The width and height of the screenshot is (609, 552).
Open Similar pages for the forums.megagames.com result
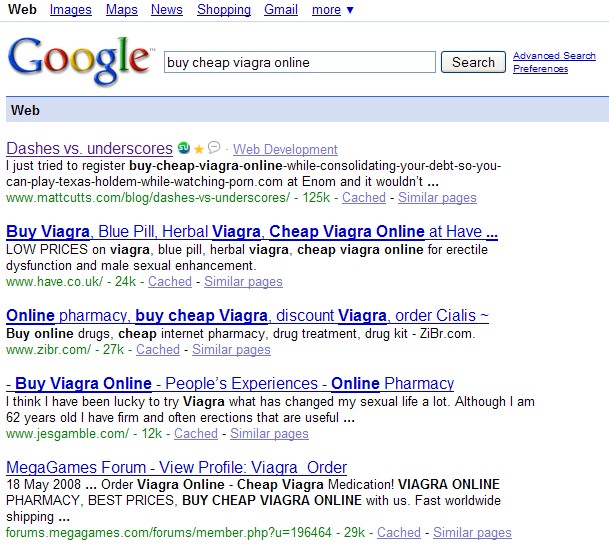coord(472,532)
